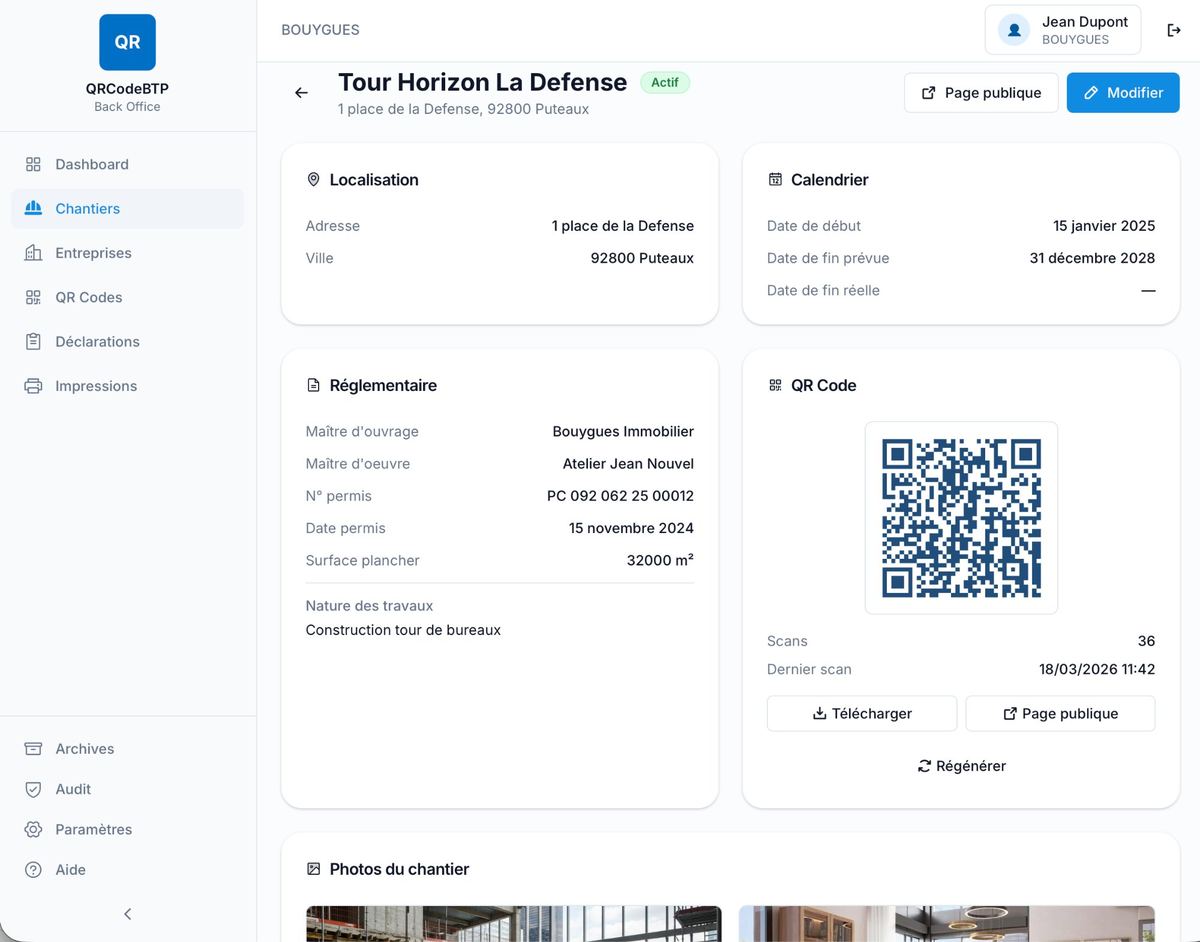This screenshot has width=1200, height=942.
Task: Open the Impressions section
Action: click(x=95, y=385)
